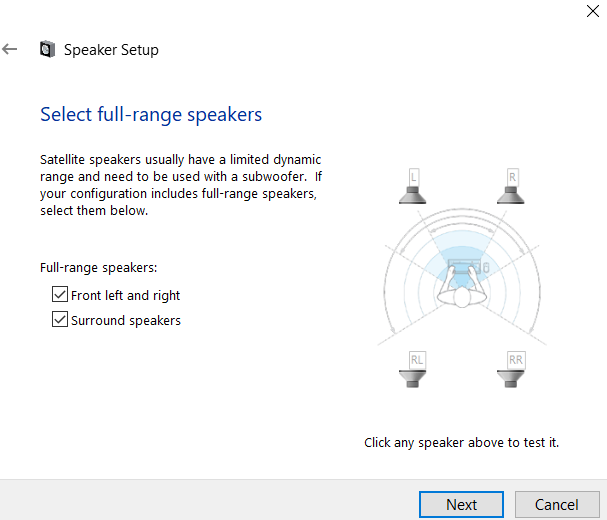Click the 'Select full-range speakers' heading
The height and width of the screenshot is (520, 607).
click(151, 115)
